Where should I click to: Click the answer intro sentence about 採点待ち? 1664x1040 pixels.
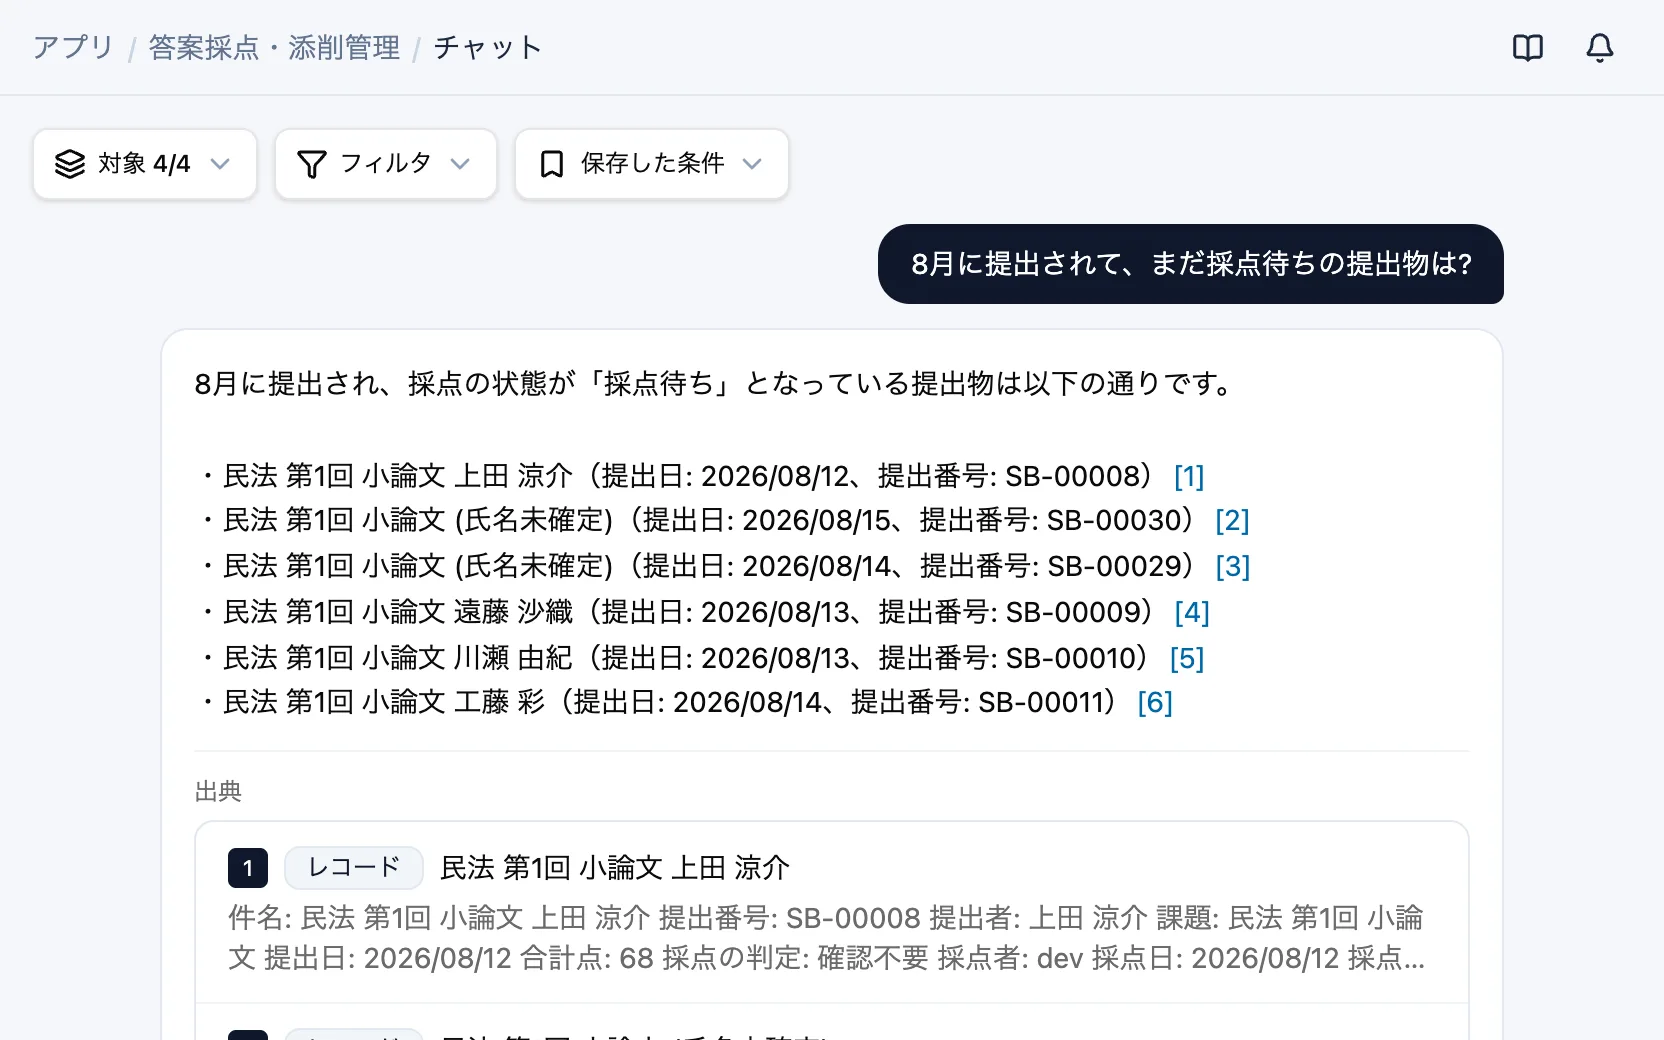[x=715, y=383]
